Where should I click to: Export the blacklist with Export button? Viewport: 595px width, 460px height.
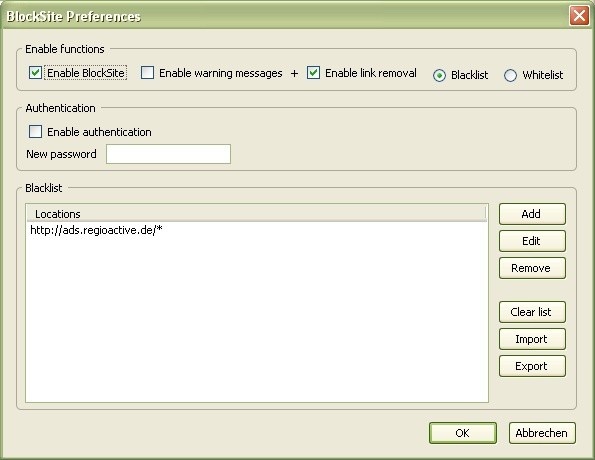coord(532,366)
